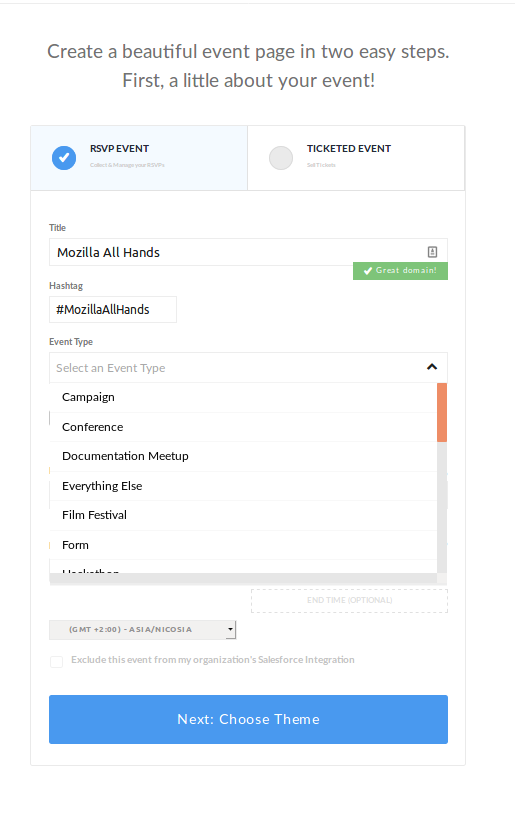Click the horizontal scrollbar under the event list

[243, 579]
